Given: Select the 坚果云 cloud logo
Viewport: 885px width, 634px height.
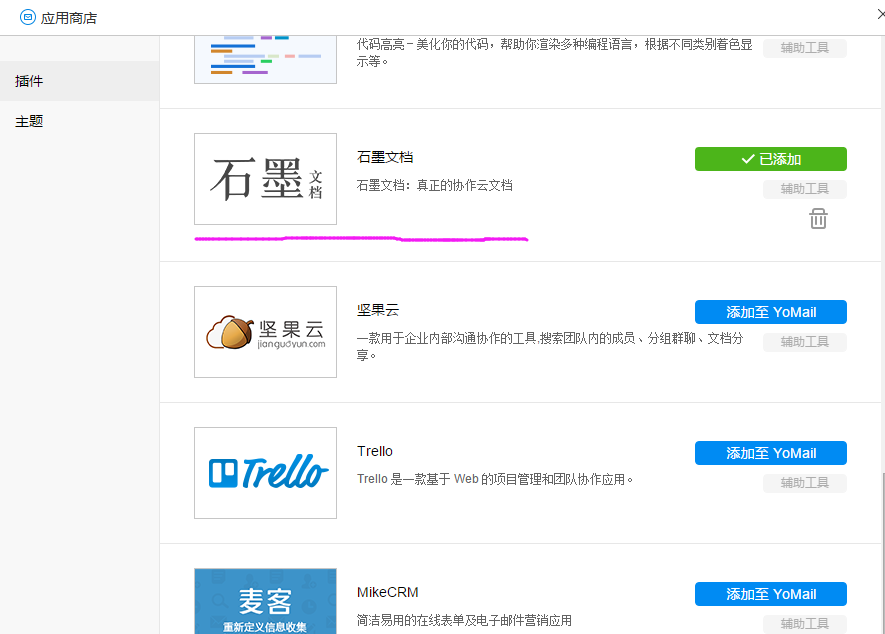Looking at the screenshot, I should (x=264, y=331).
